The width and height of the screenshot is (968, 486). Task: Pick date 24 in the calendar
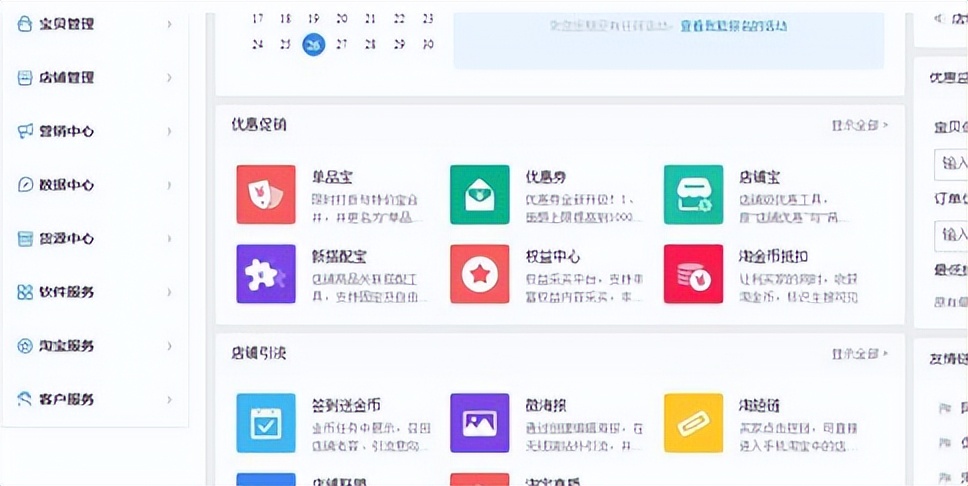[257, 44]
